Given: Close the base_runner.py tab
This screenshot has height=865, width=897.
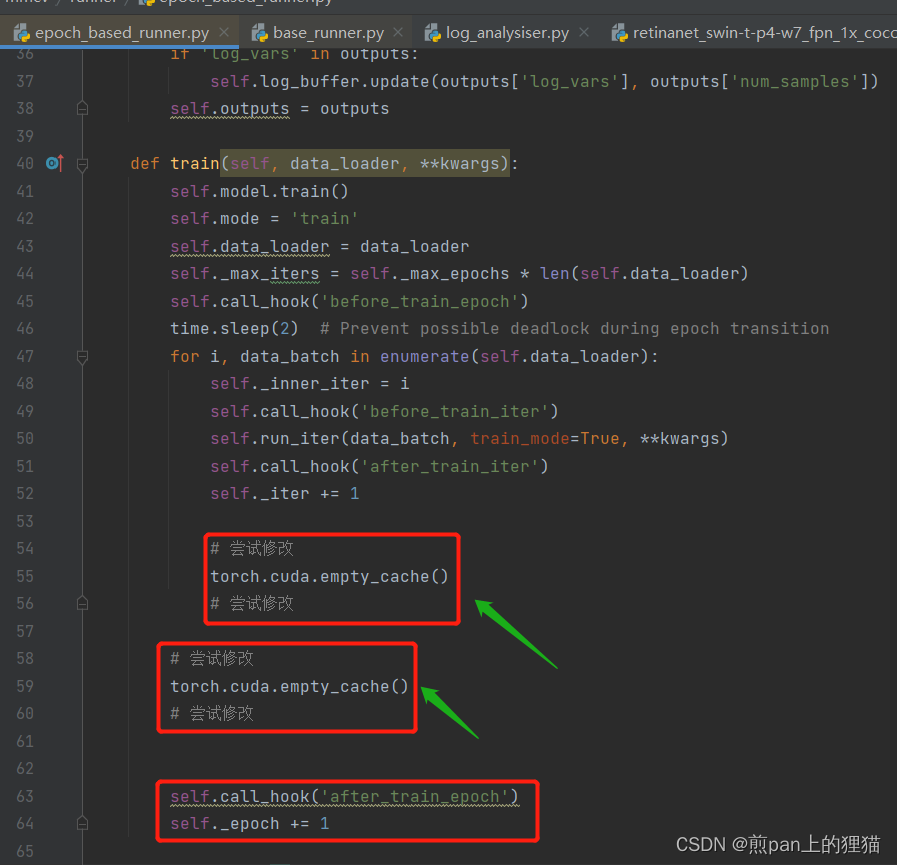Looking at the screenshot, I should [x=398, y=32].
